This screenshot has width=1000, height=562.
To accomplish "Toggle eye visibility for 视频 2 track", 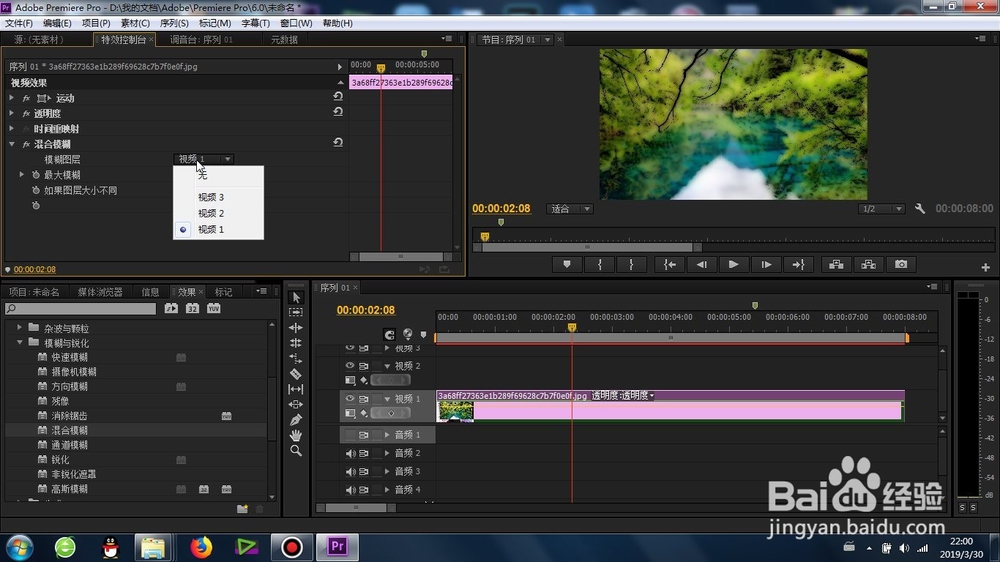I will (x=350, y=366).
